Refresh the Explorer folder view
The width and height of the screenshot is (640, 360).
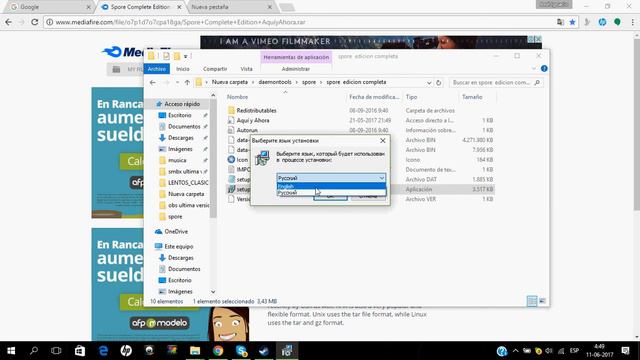(438, 82)
